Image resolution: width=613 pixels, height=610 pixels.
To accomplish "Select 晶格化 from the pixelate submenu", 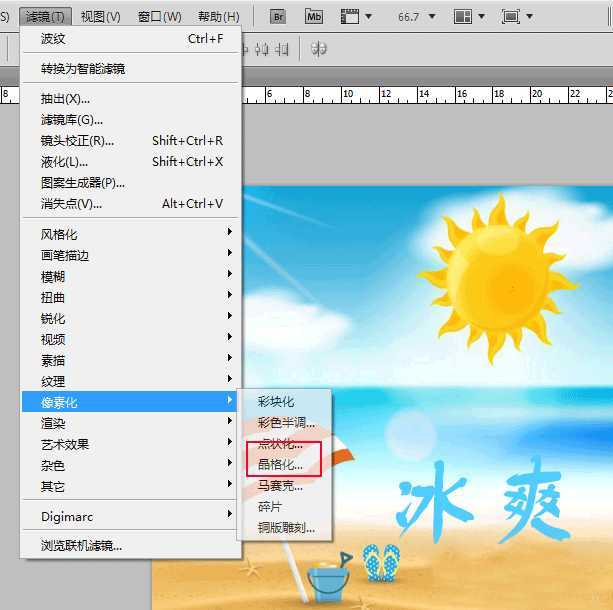I will point(280,465).
